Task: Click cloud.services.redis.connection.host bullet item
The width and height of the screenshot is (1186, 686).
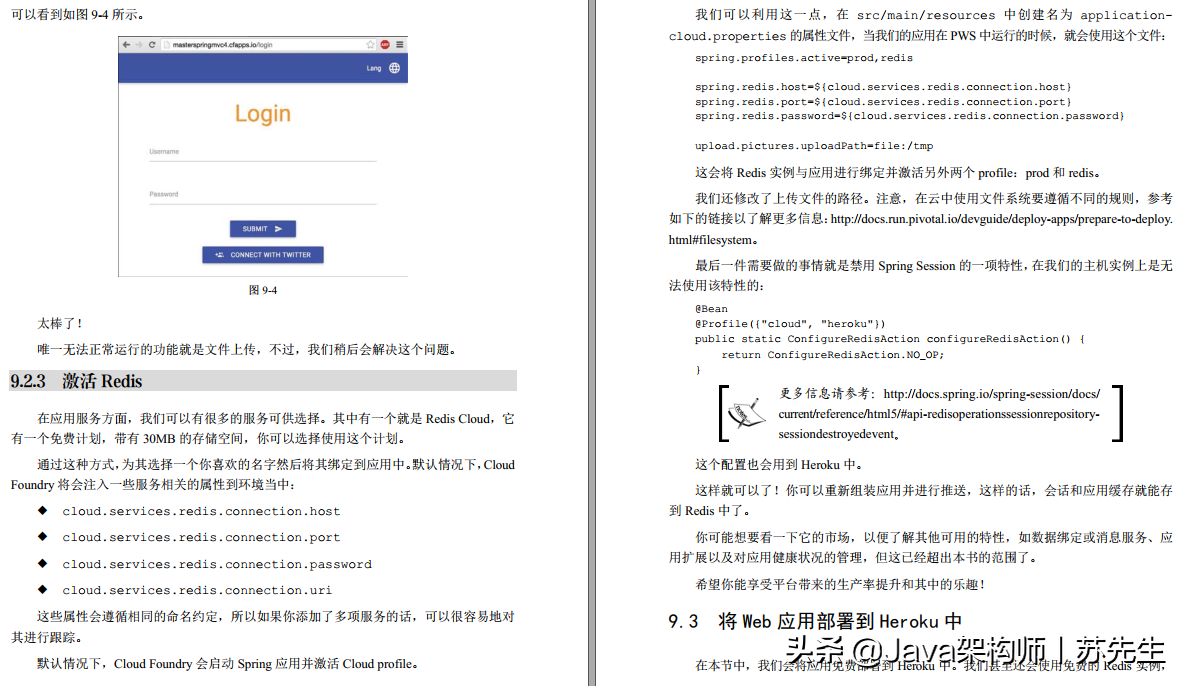Action: click(x=201, y=511)
